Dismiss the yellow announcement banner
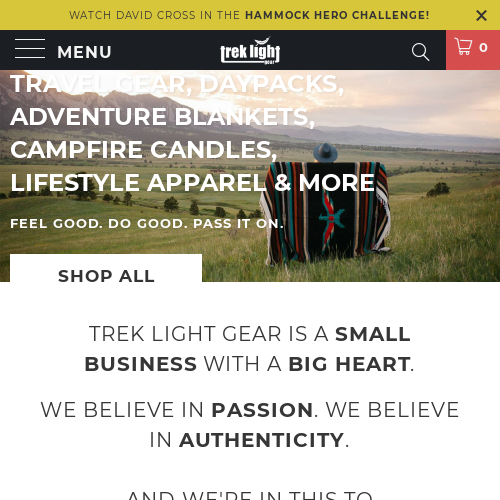500x500 pixels. coord(481,15)
